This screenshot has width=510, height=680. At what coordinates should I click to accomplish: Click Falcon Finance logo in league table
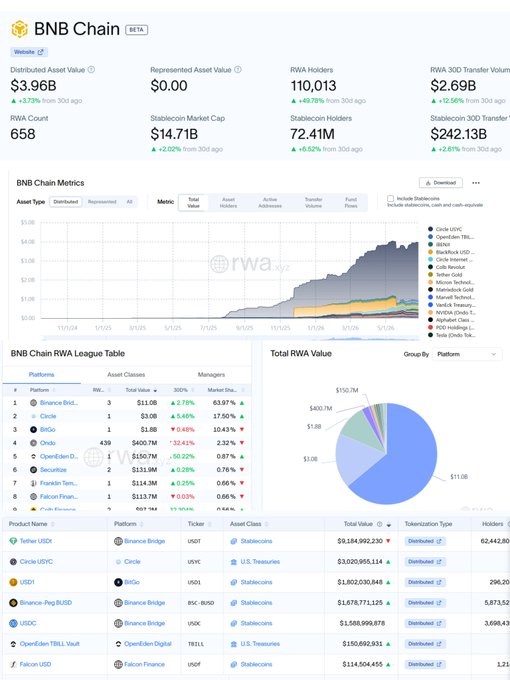coord(33,496)
